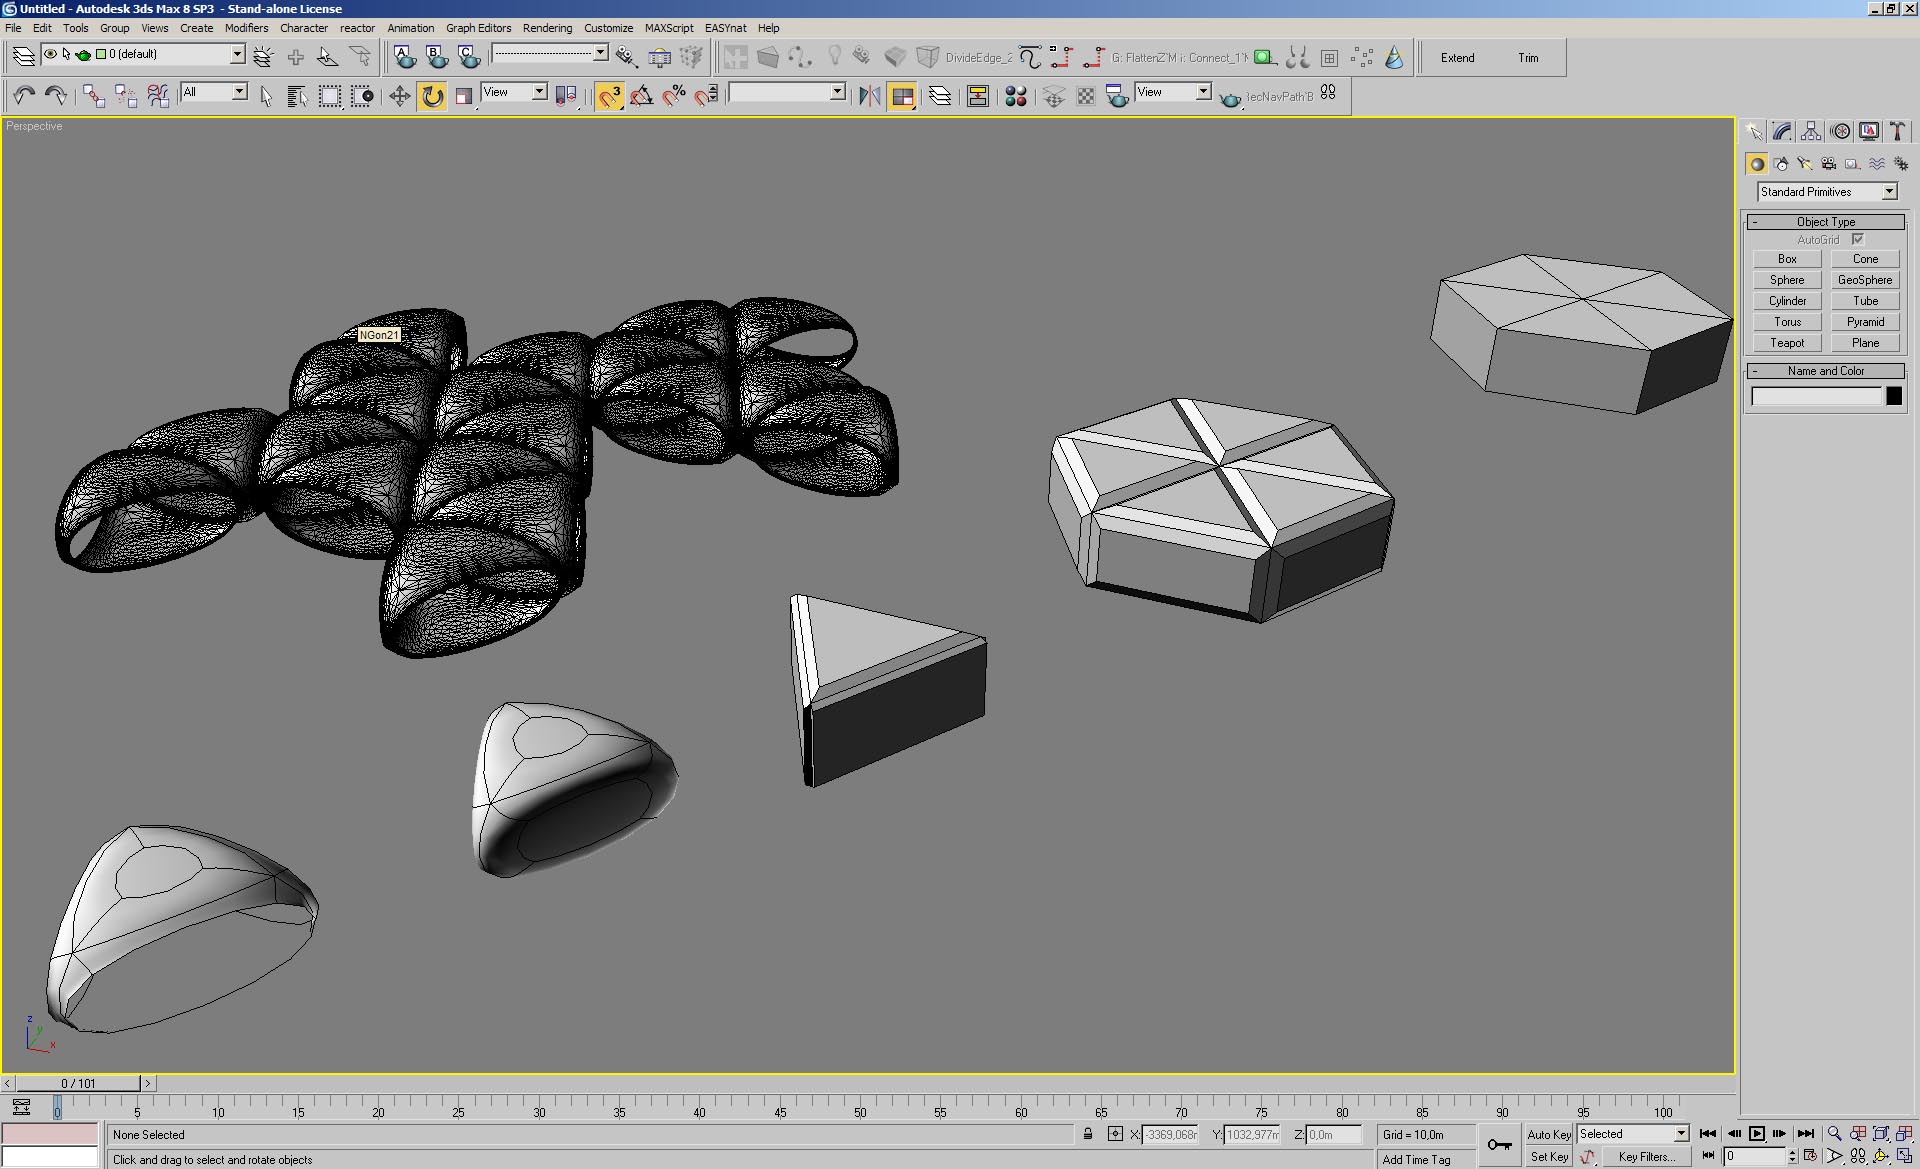Image resolution: width=1920 pixels, height=1169 pixels.
Task: Open the Modifiers menu
Action: click(x=246, y=28)
